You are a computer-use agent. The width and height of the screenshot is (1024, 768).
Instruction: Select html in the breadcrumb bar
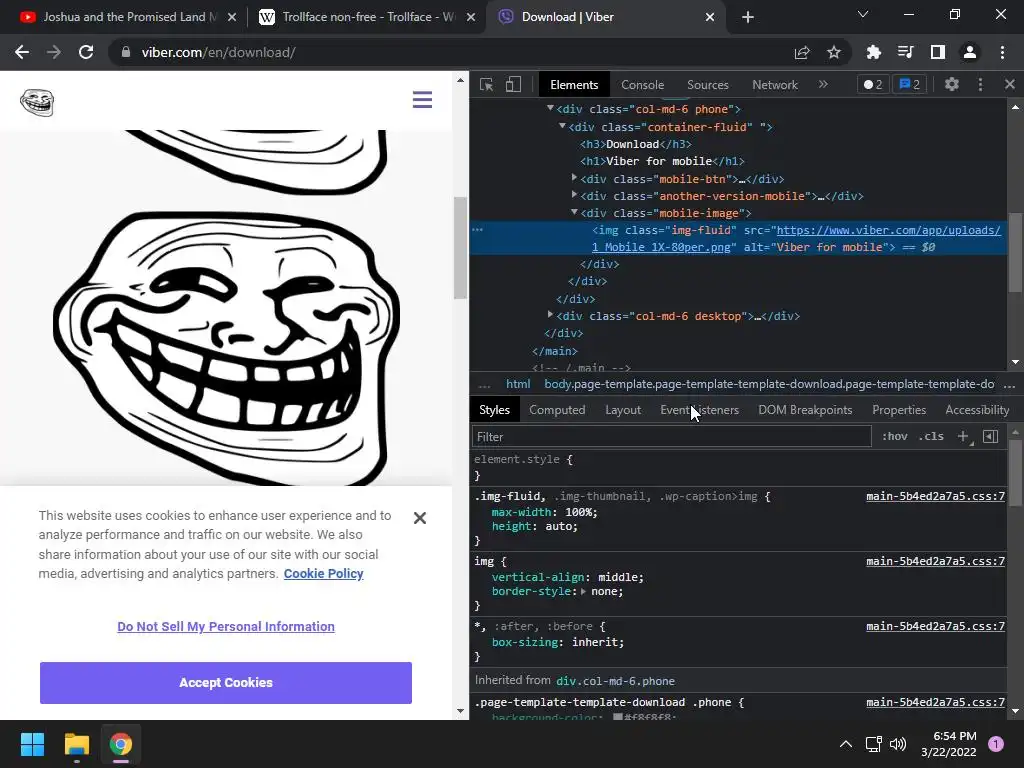[518, 385]
